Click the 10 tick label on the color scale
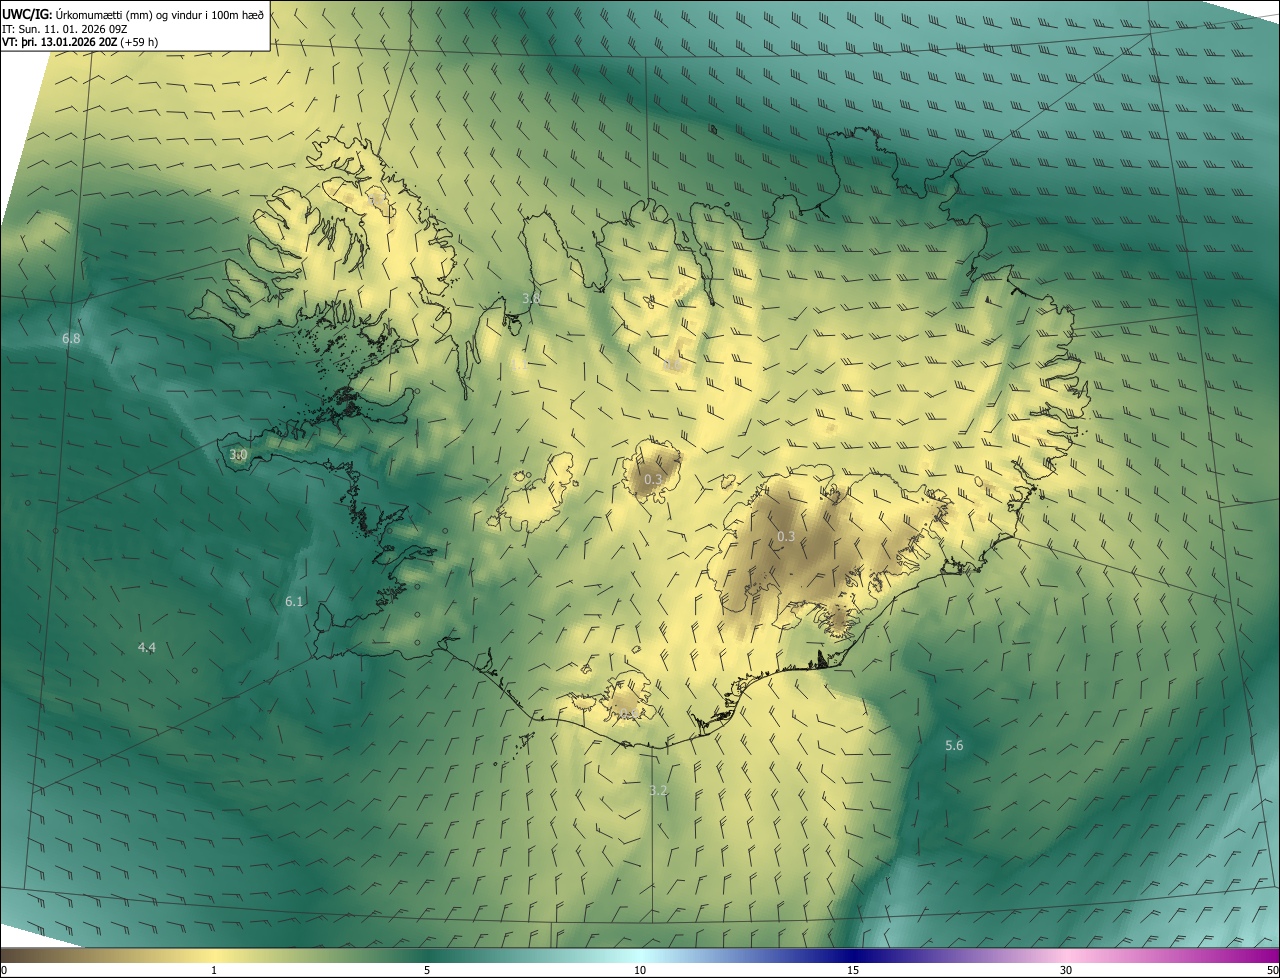This screenshot has width=1280, height=978. coord(640,970)
